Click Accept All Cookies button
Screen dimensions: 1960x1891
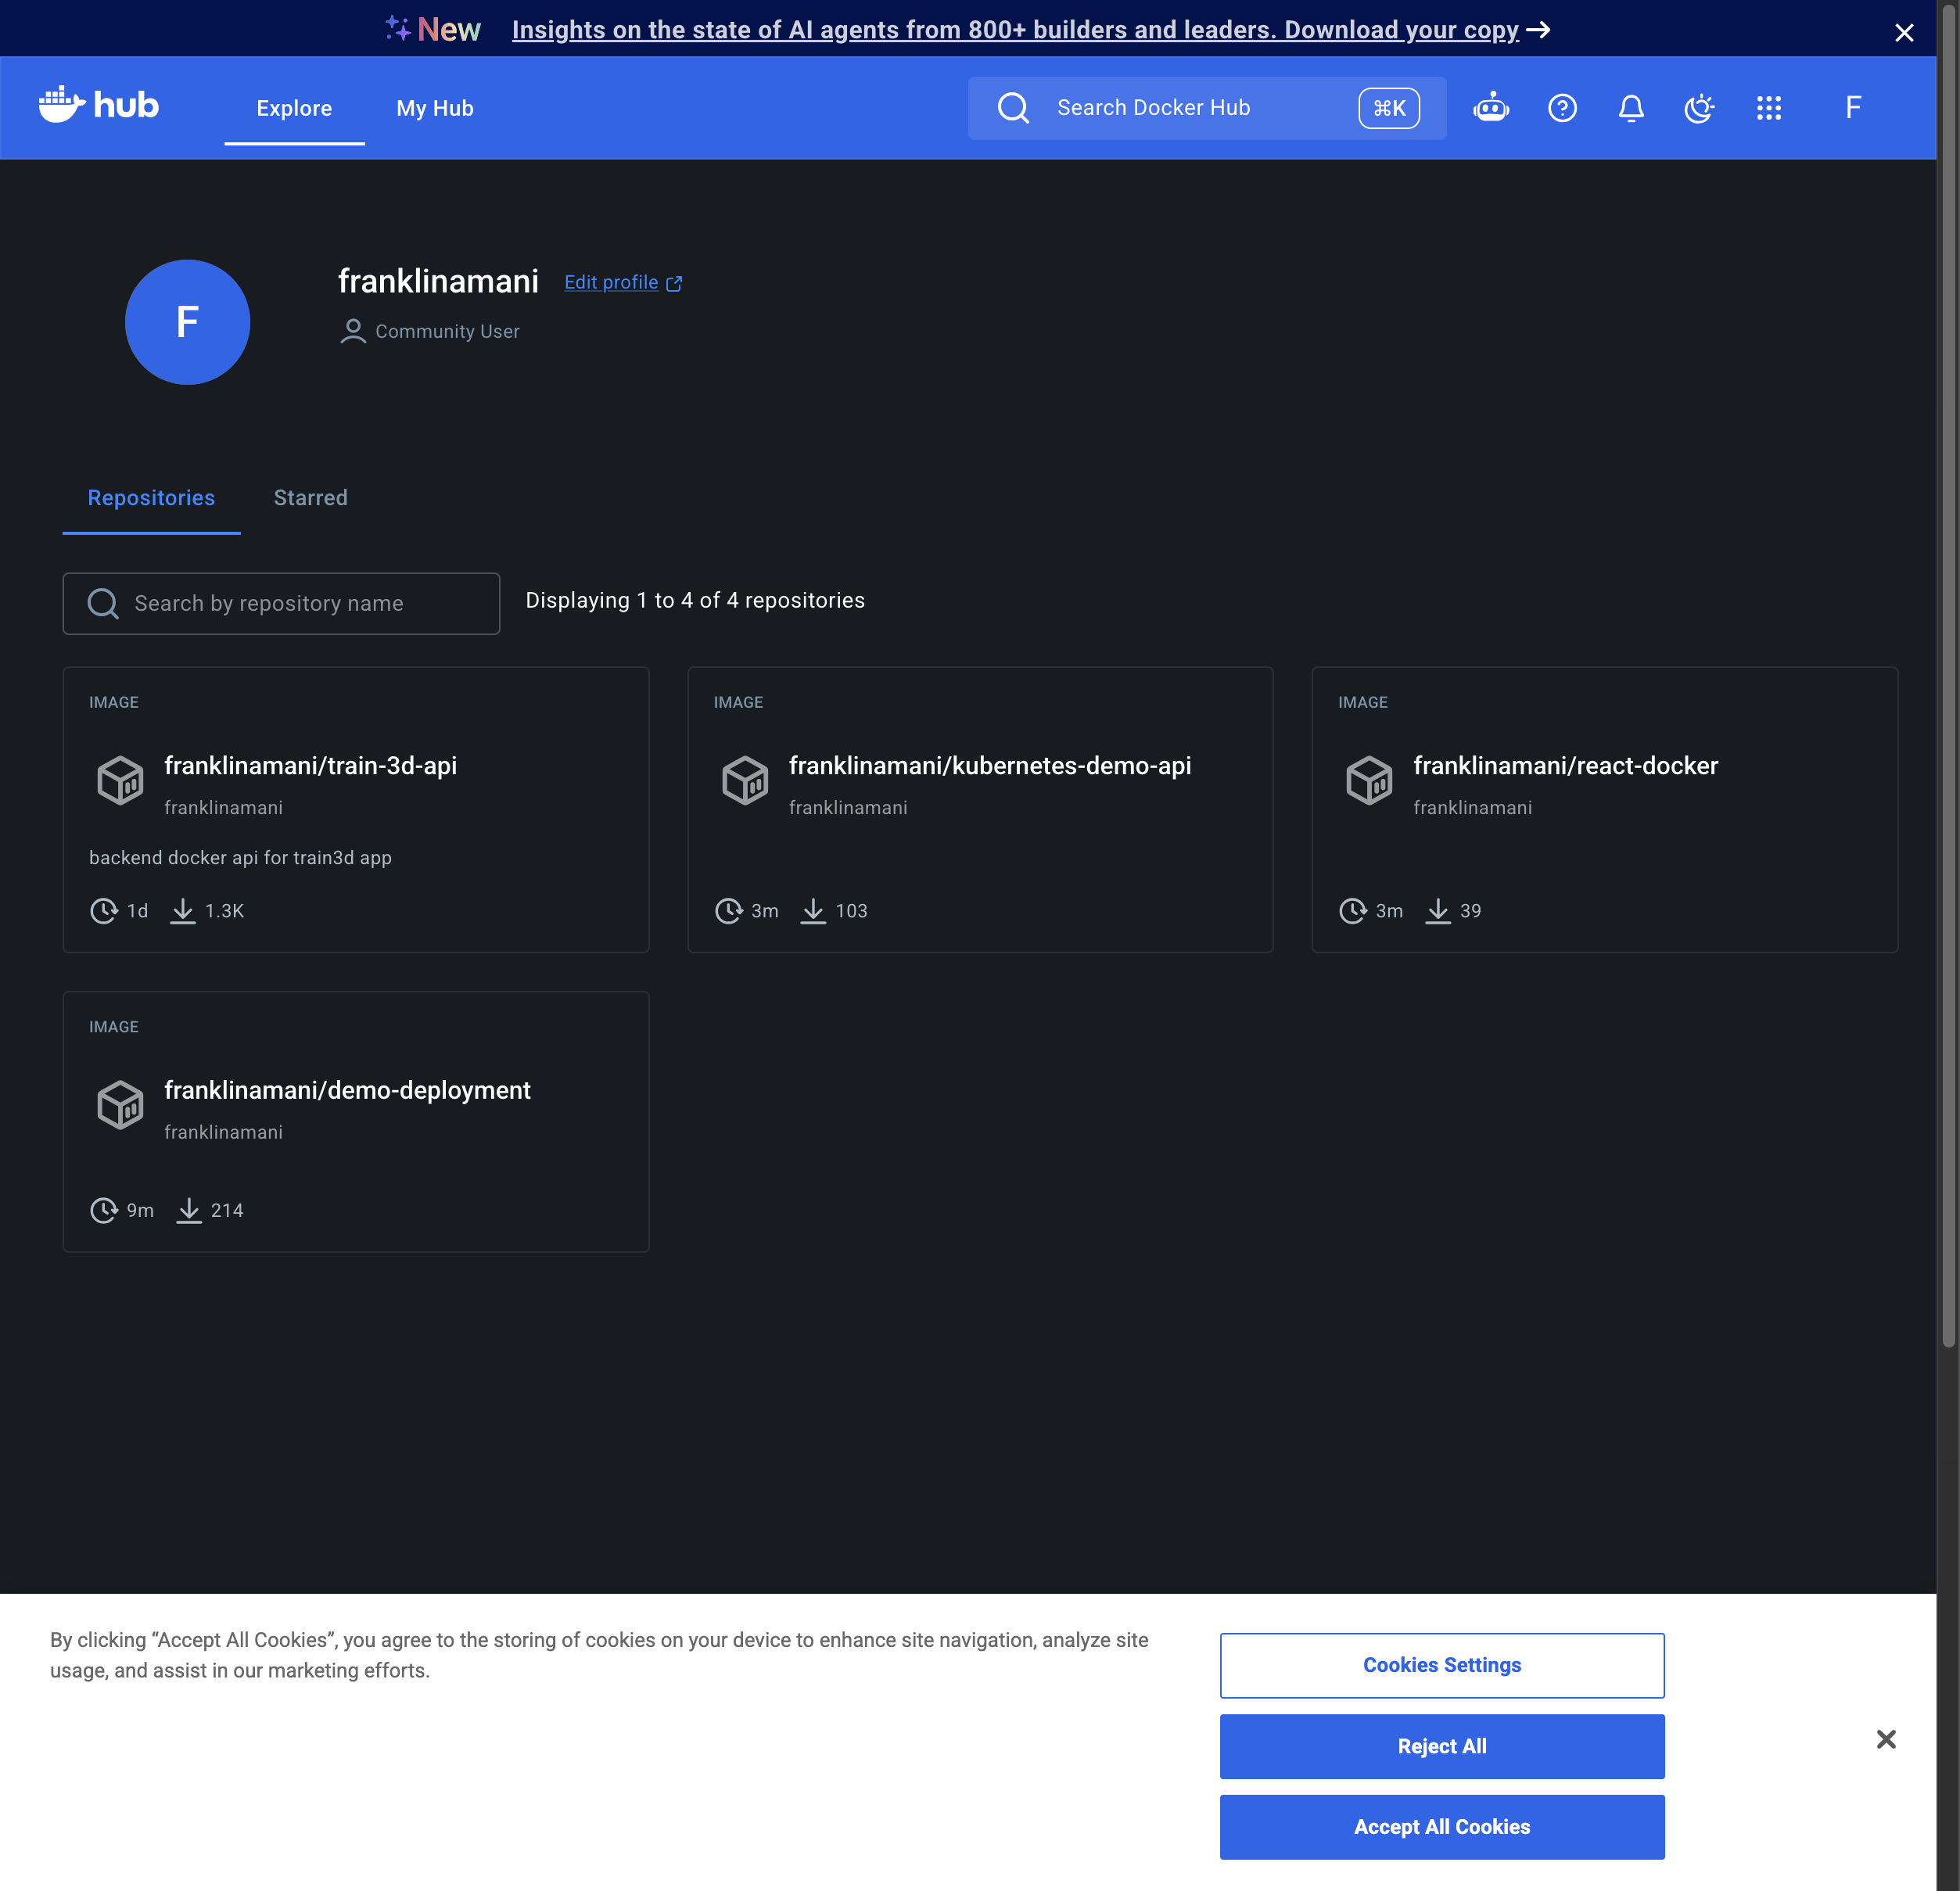click(x=1441, y=1826)
